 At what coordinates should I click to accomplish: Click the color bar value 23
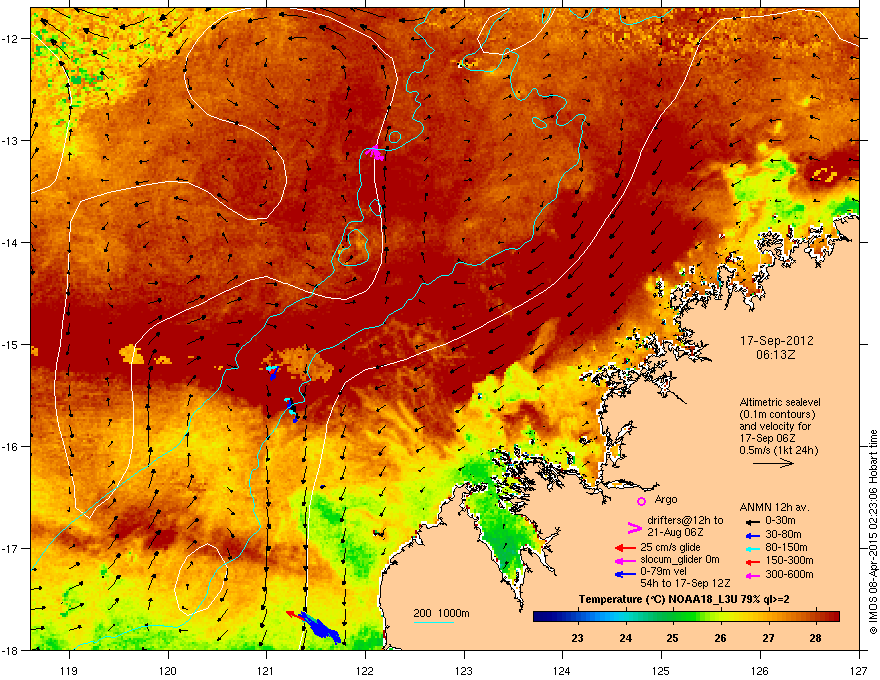577,638
